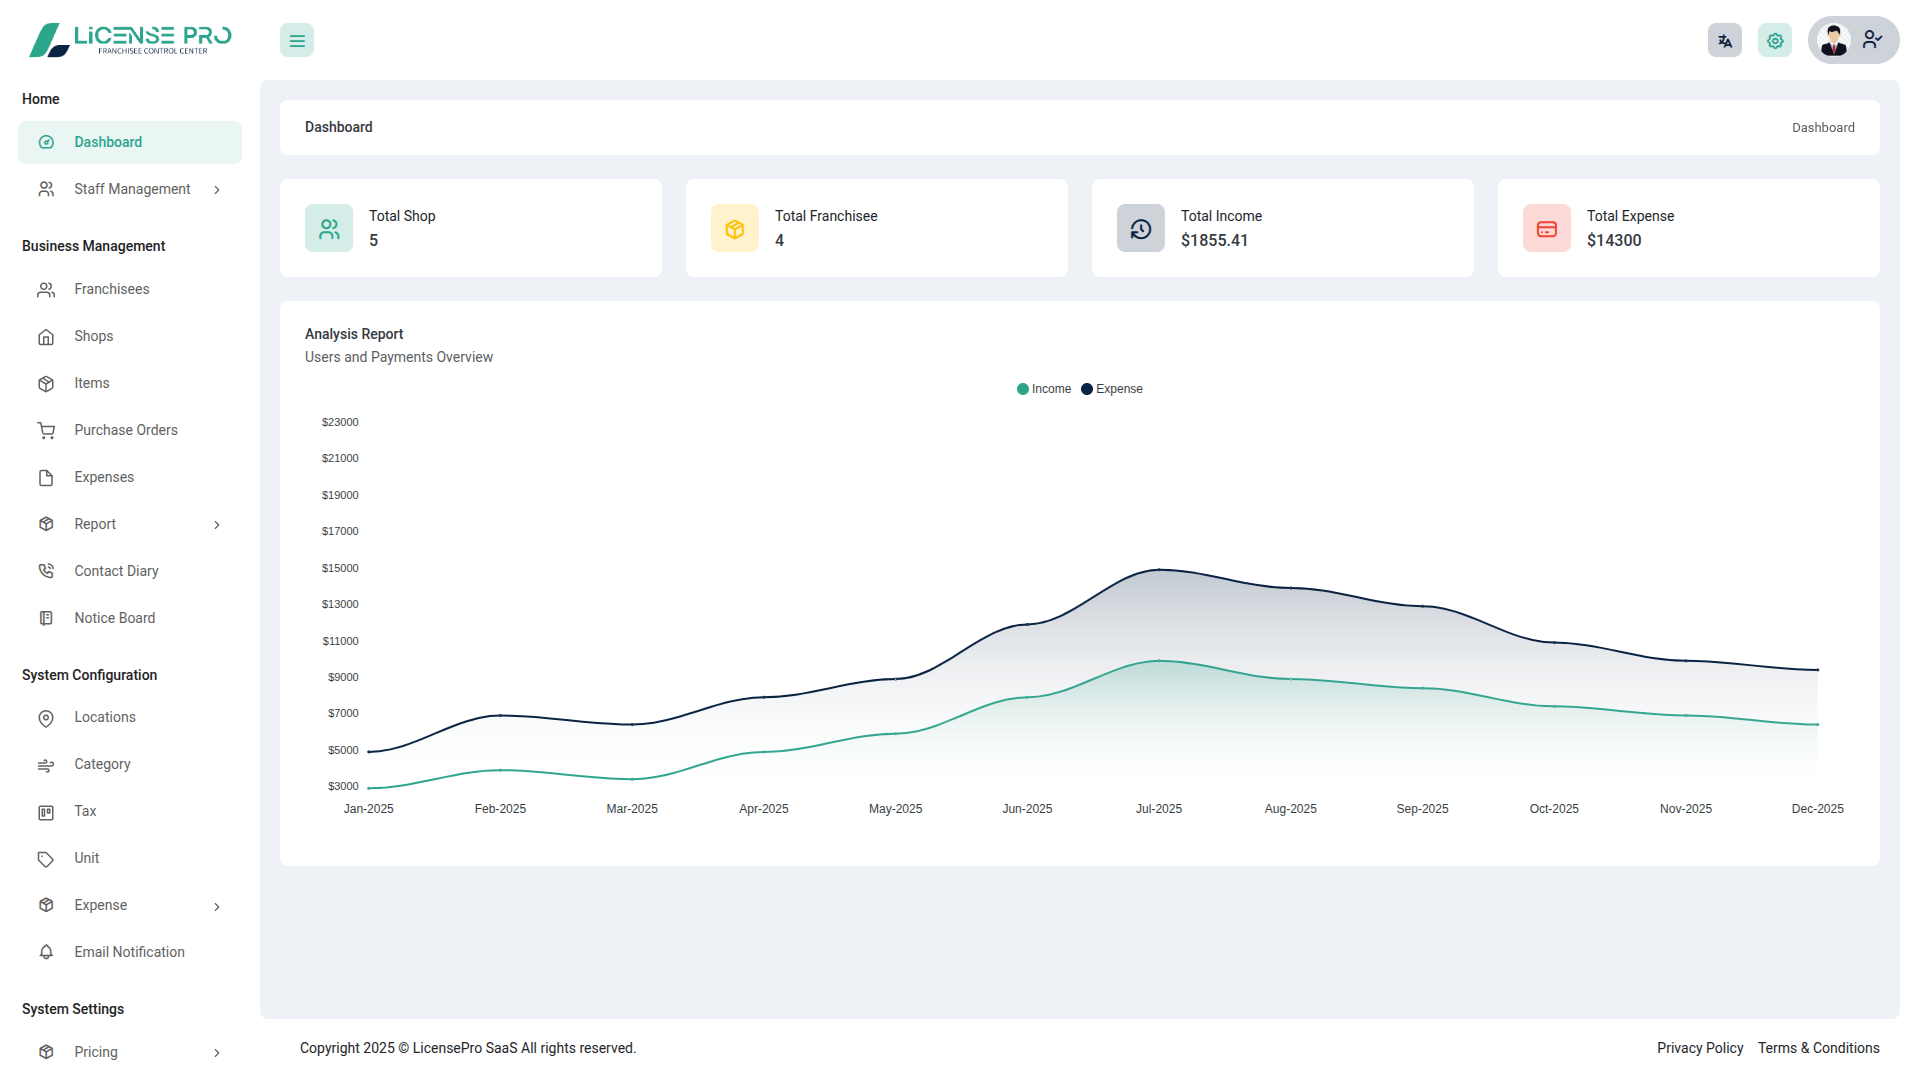Toggle the hamburger sidebar menu button
Viewport: 1920px width, 1080px height.
pos(297,41)
